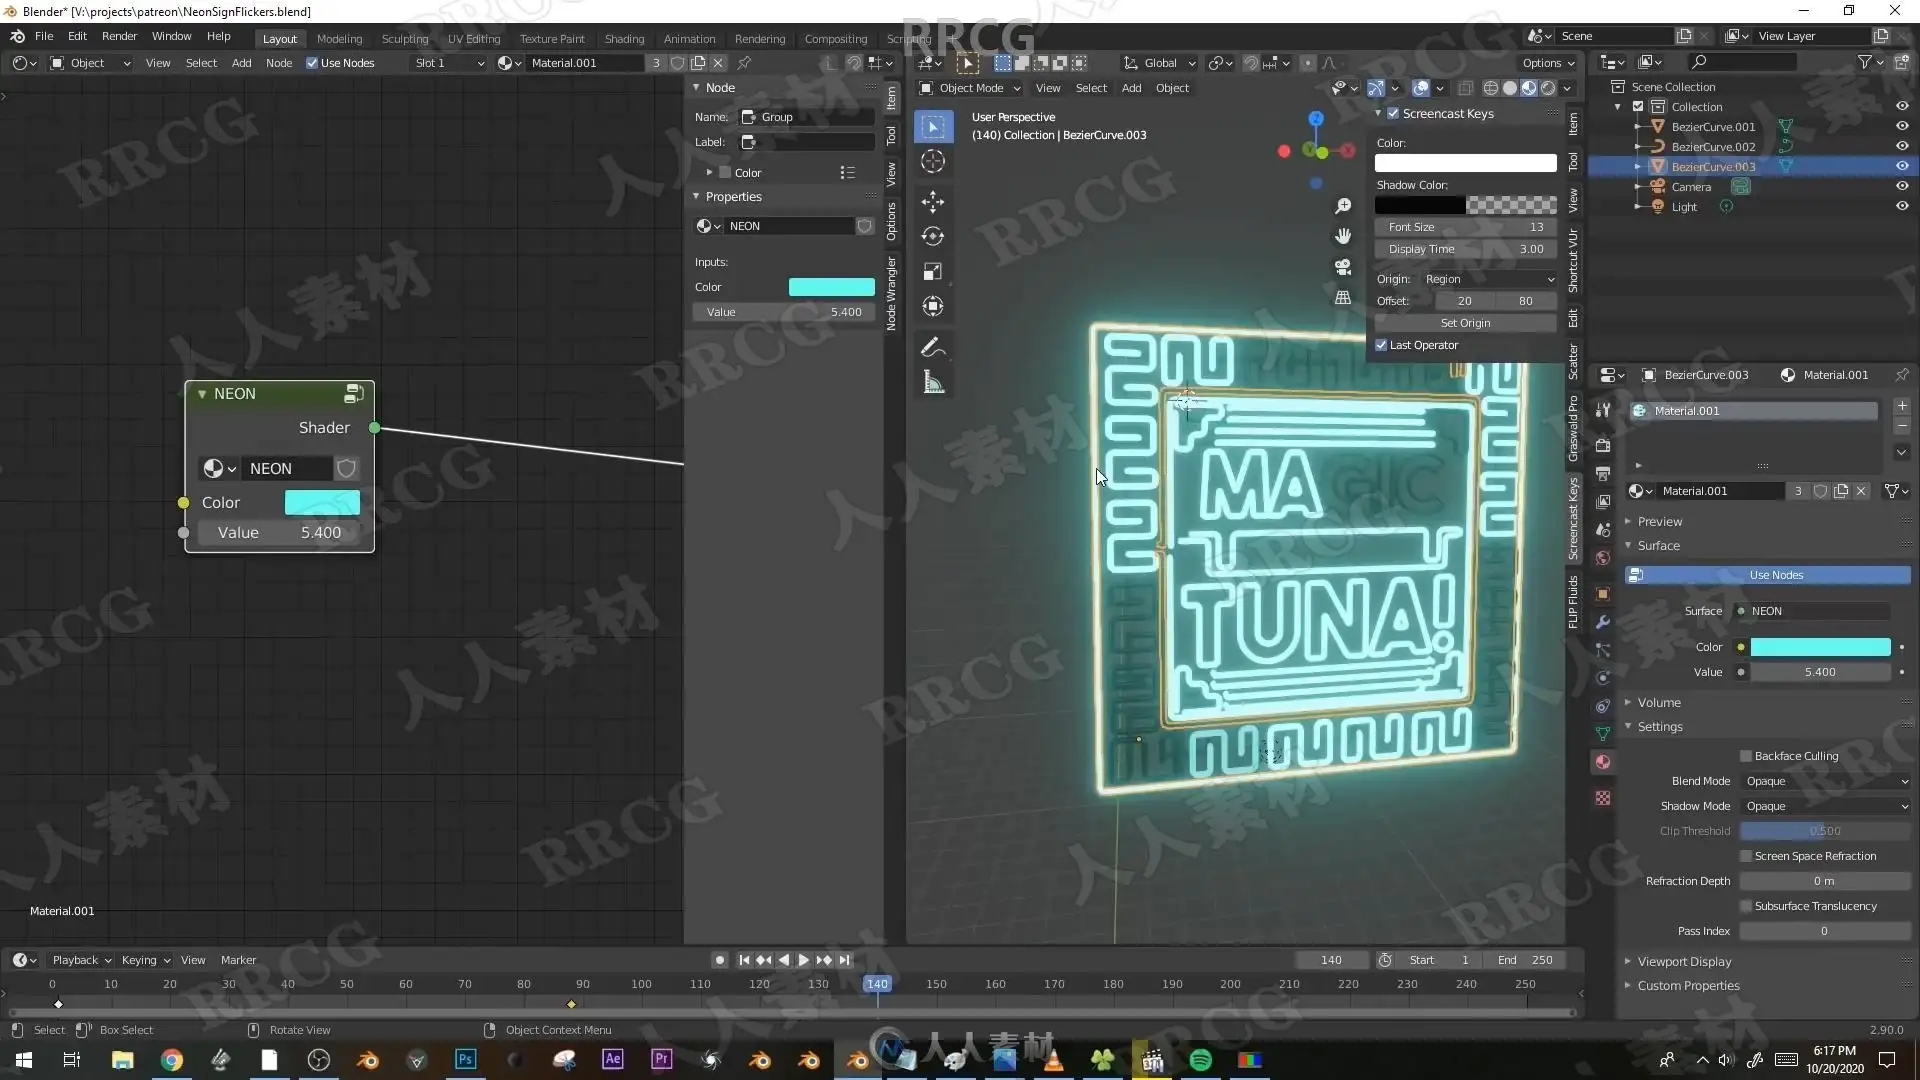The width and height of the screenshot is (1920, 1080).
Task: Click the zoom magnifier viewport icon
Action: (1343, 206)
